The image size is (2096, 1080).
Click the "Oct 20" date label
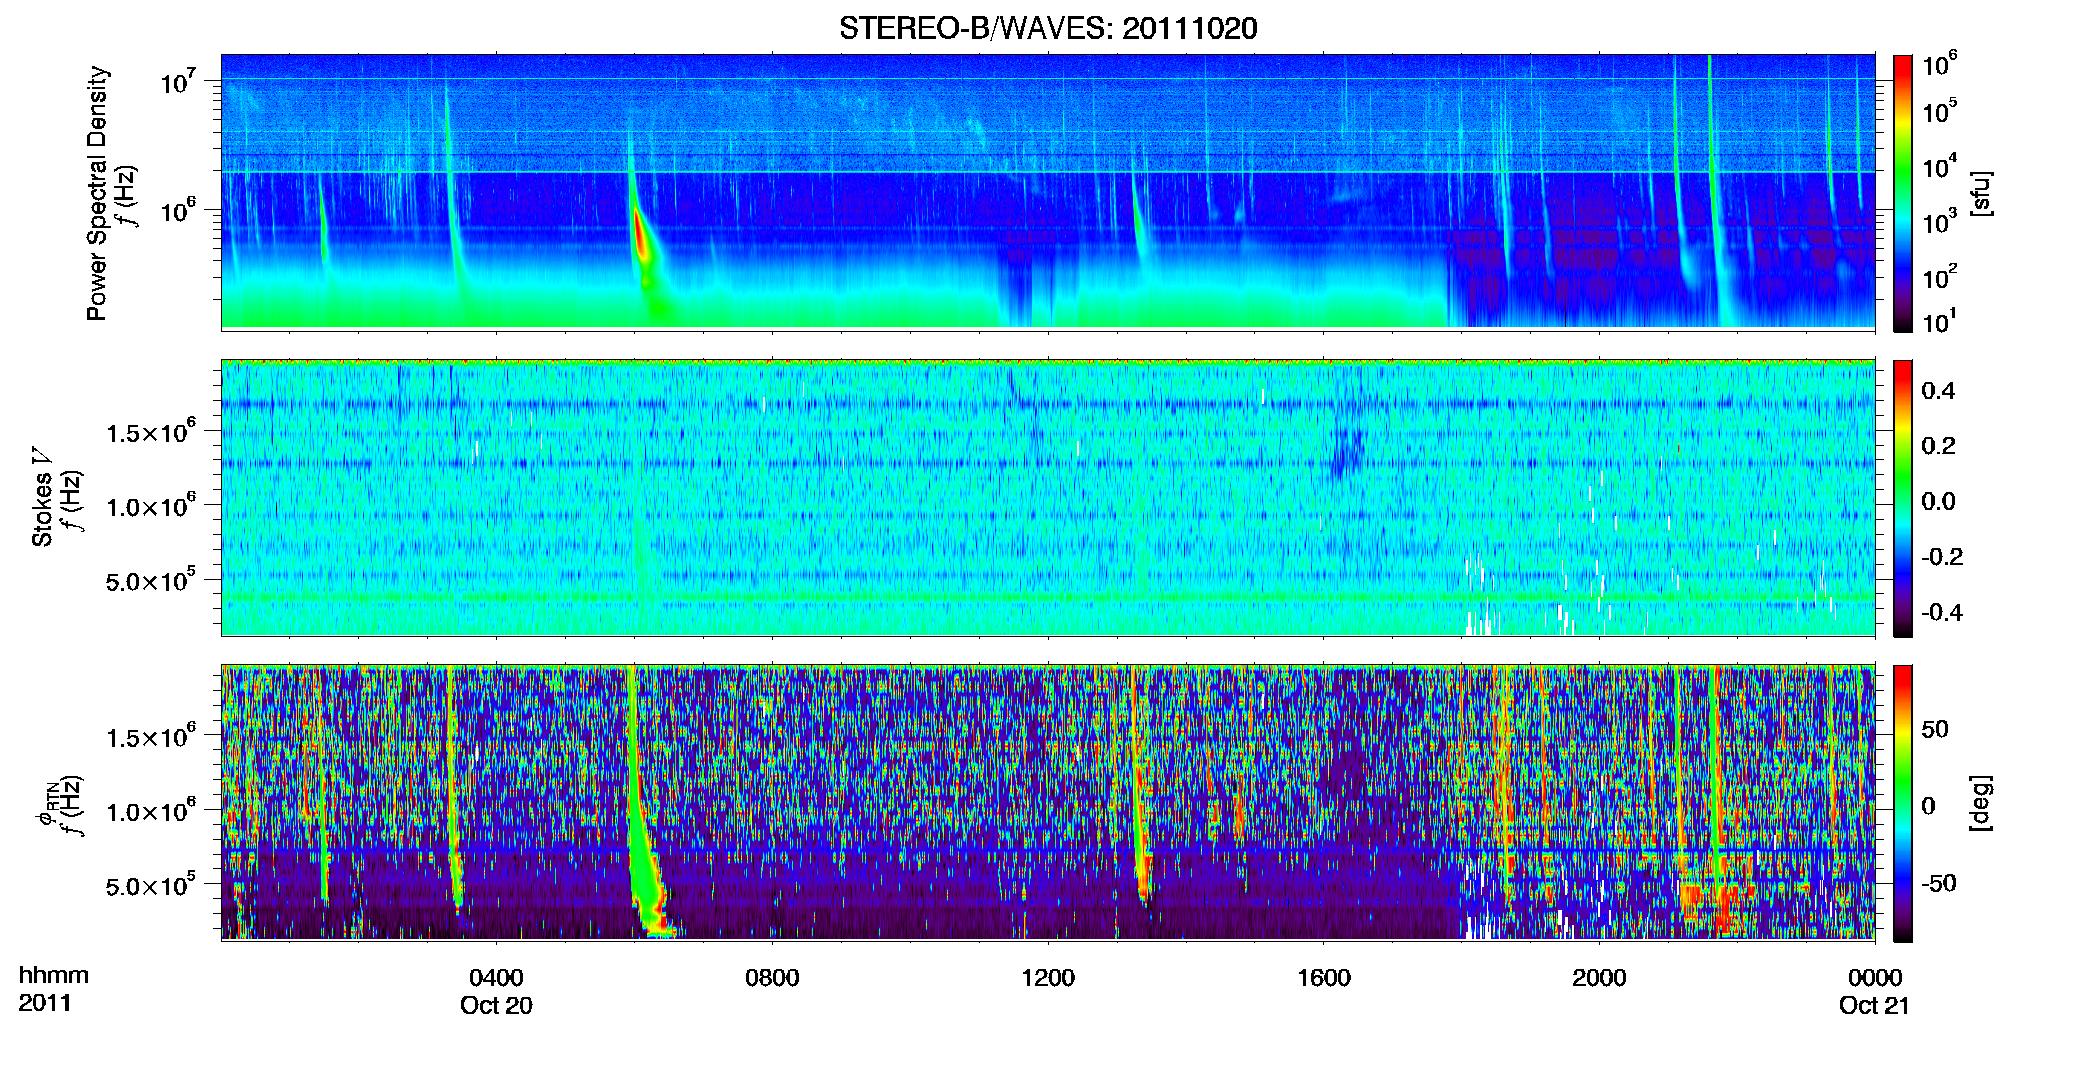pos(496,1005)
